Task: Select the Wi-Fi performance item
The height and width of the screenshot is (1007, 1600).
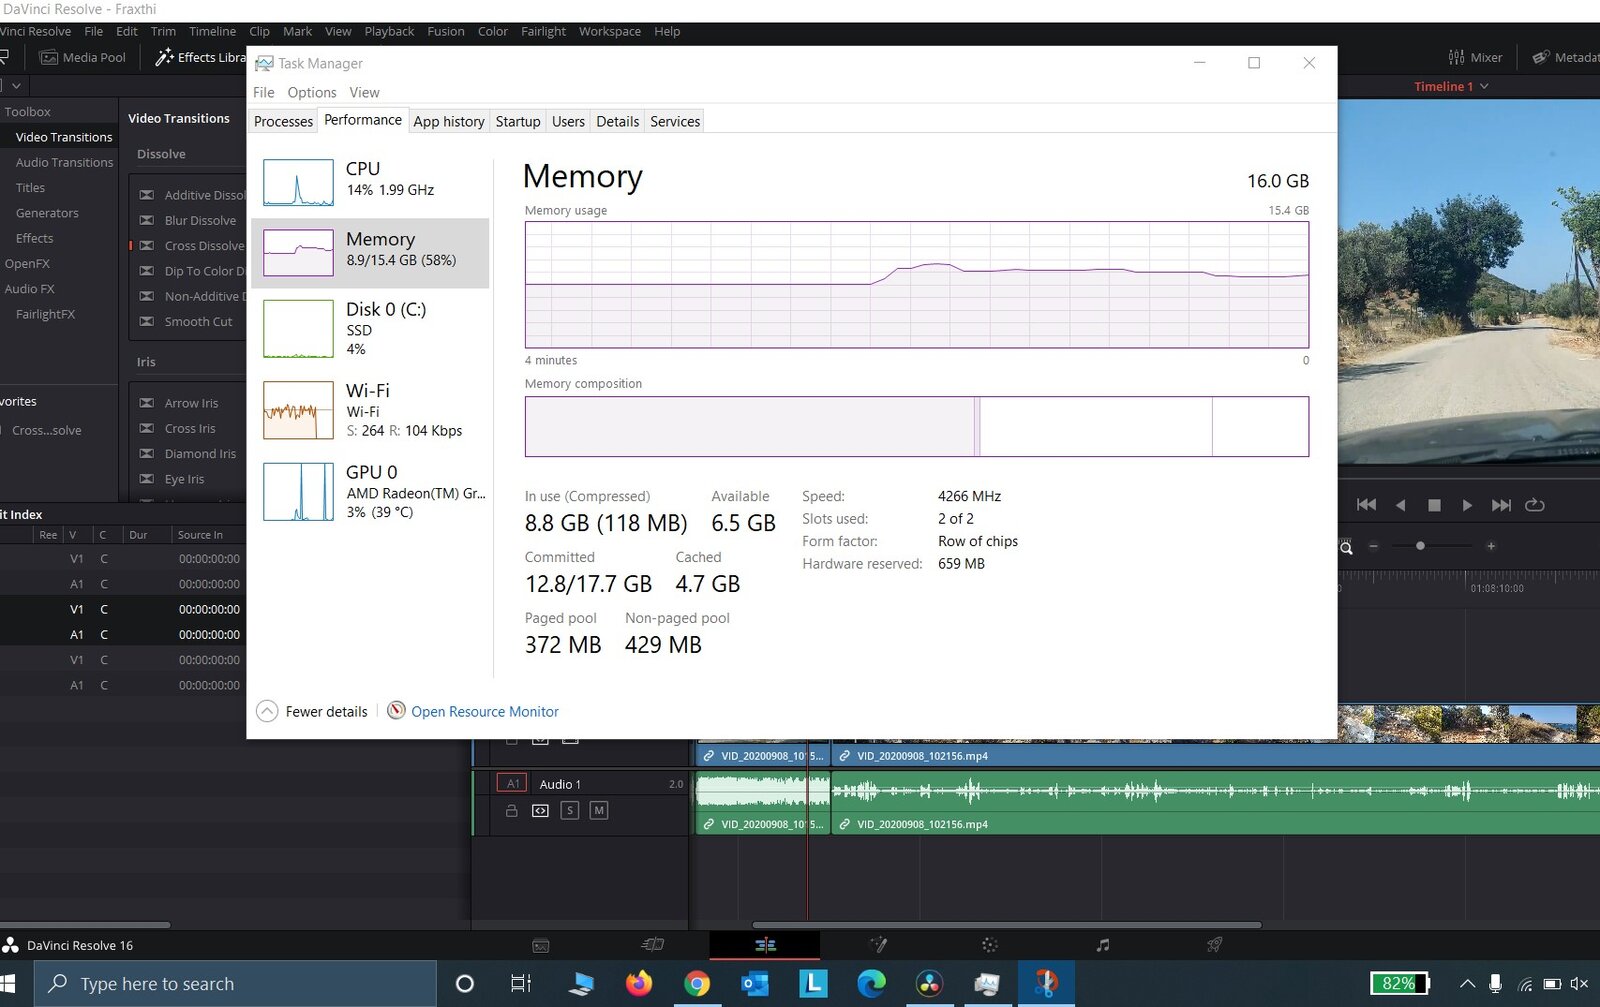Action: [x=370, y=410]
